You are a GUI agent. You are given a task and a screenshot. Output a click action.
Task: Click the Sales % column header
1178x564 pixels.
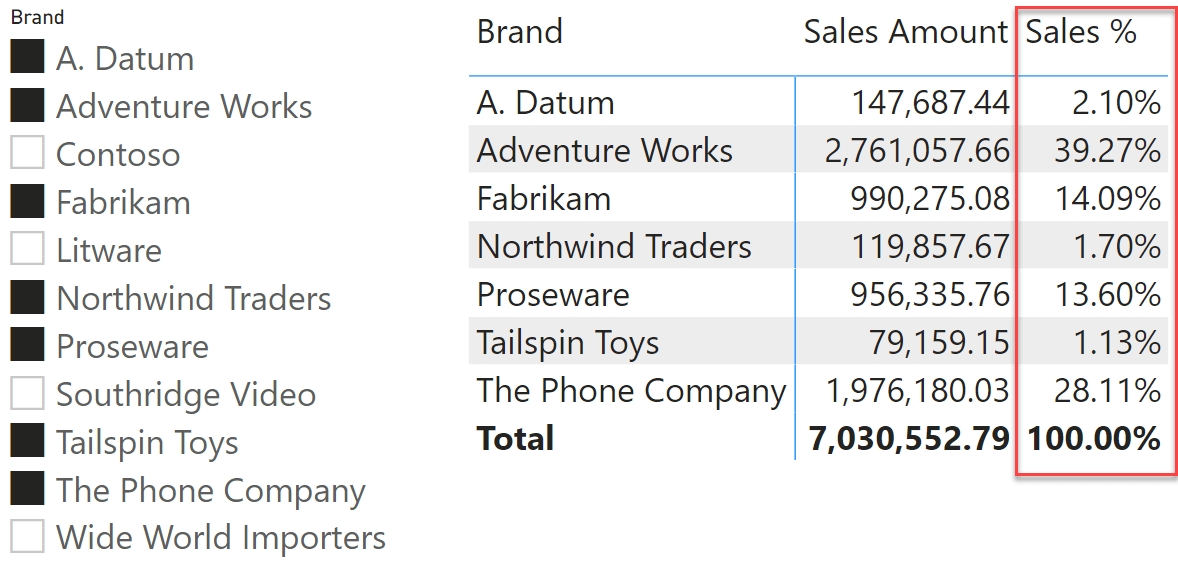click(x=1080, y=32)
